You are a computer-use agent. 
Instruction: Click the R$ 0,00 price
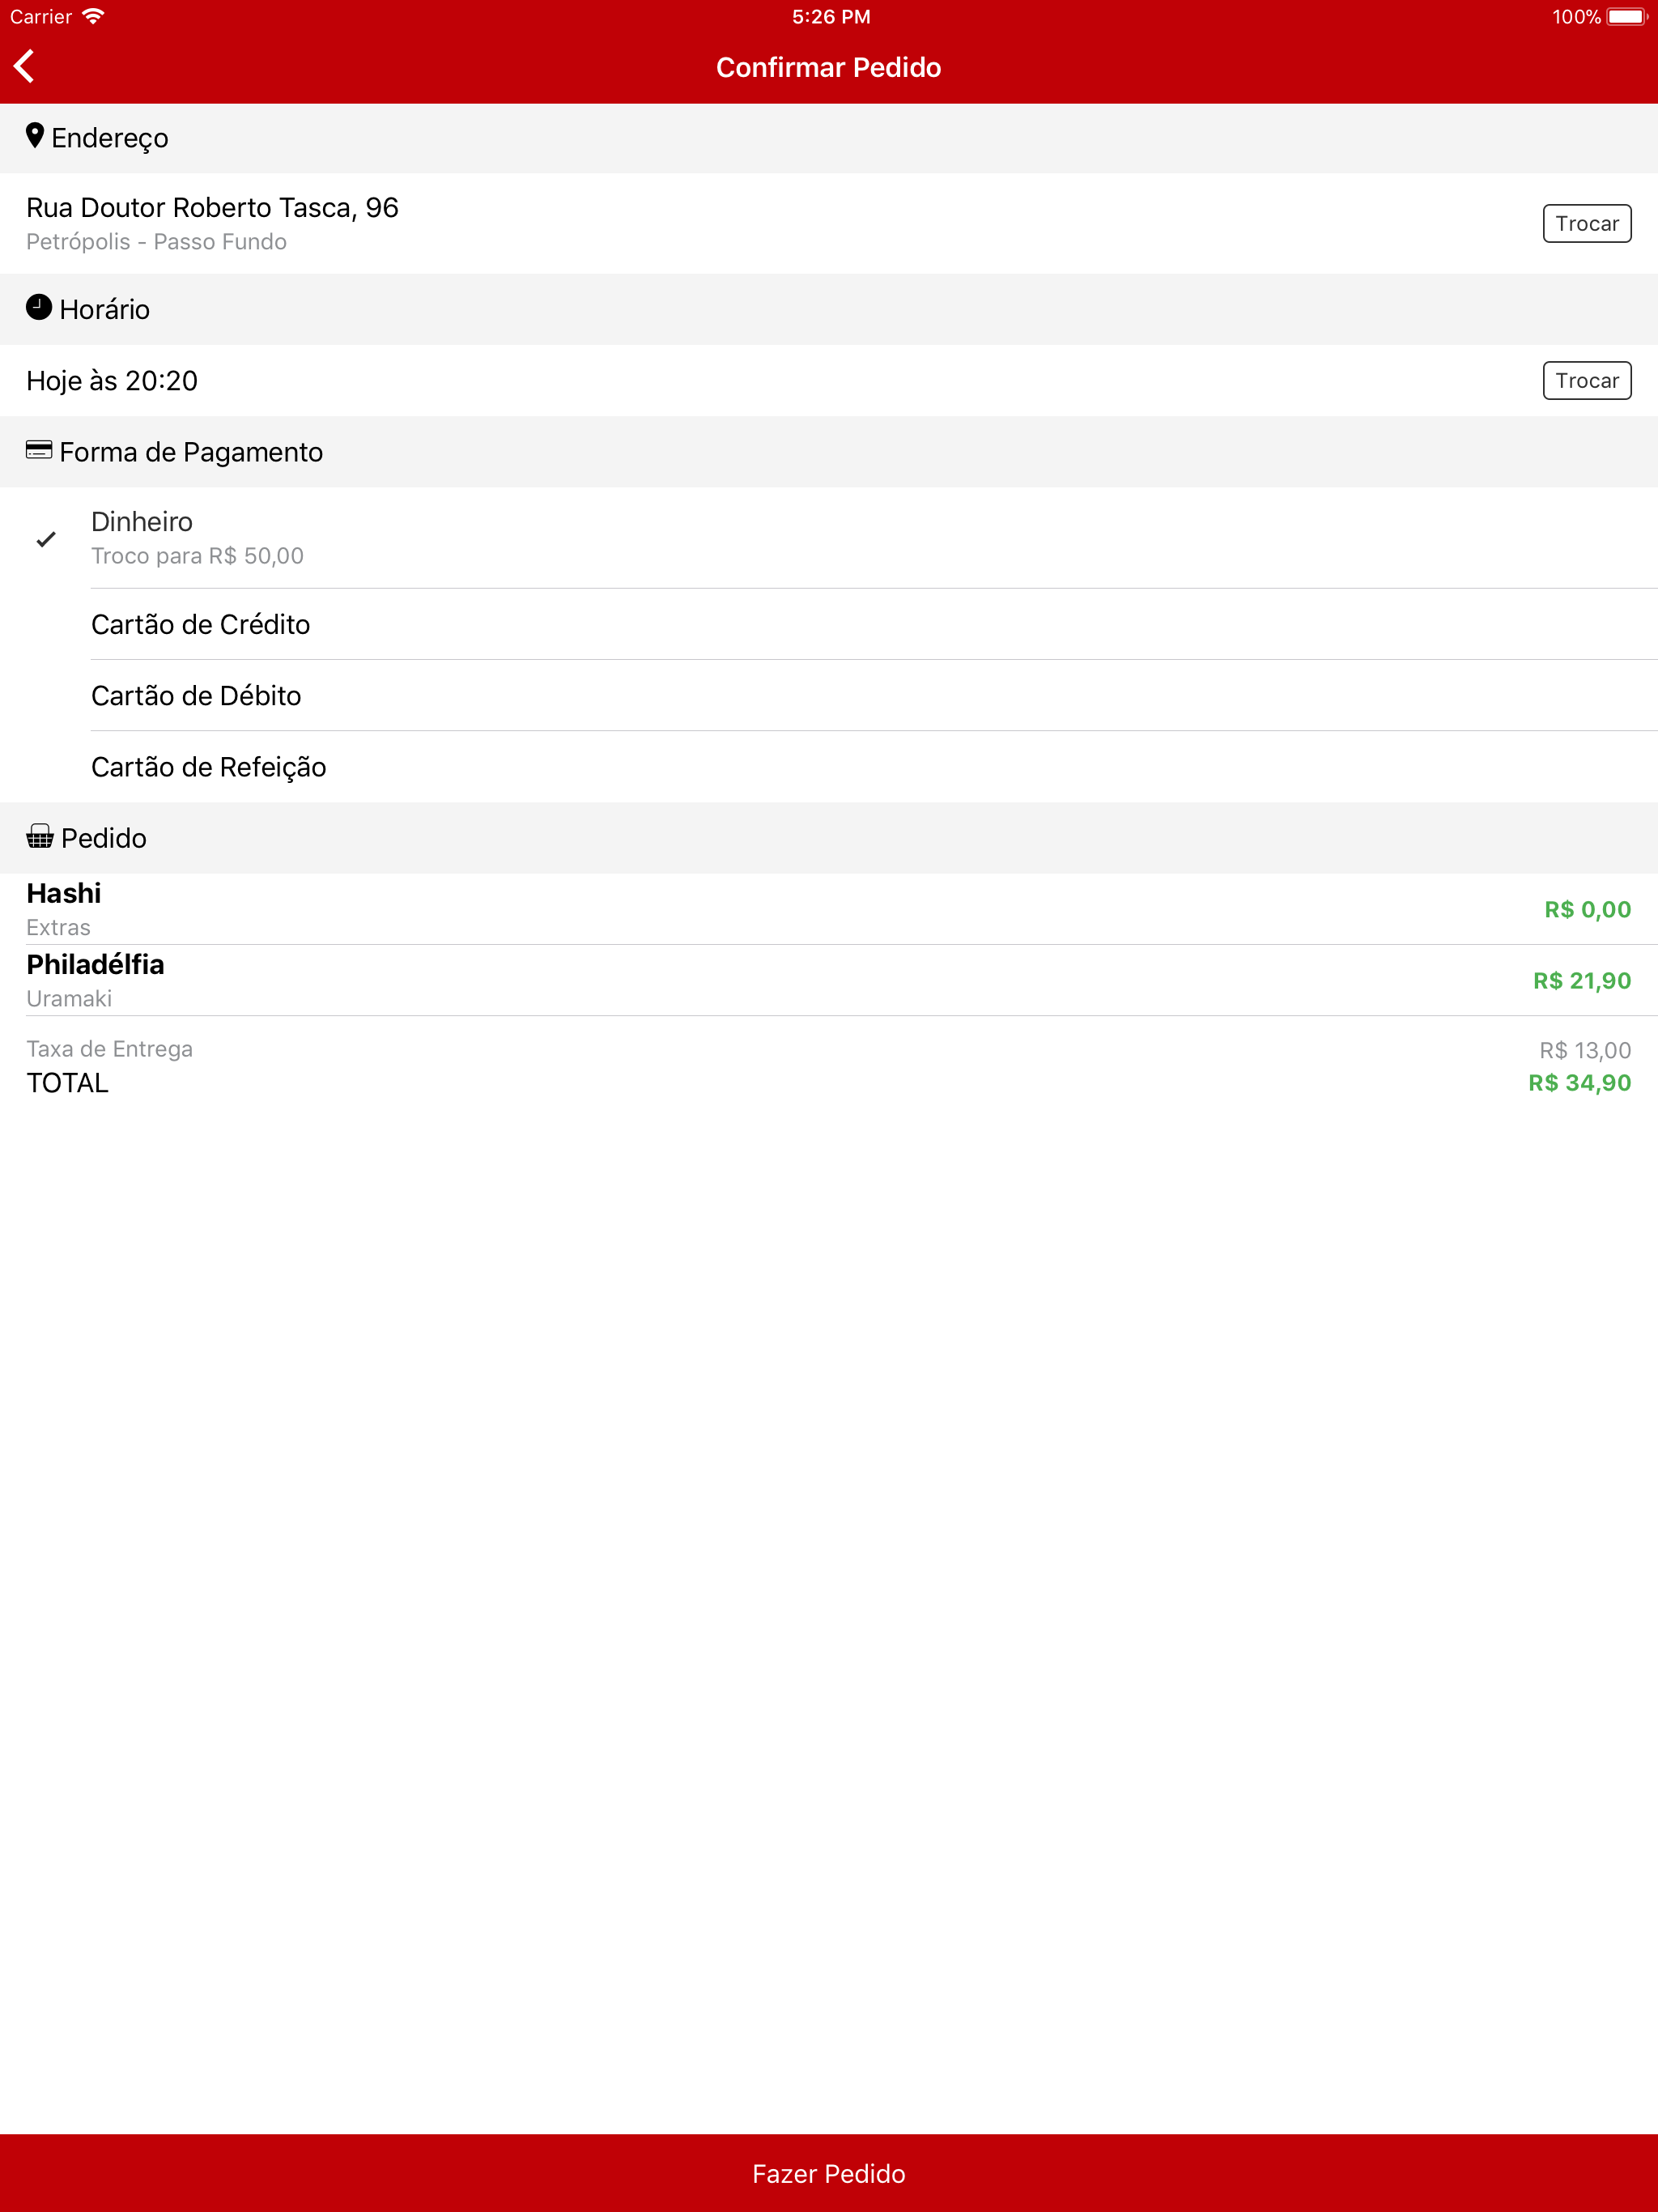click(x=1588, y=909)
